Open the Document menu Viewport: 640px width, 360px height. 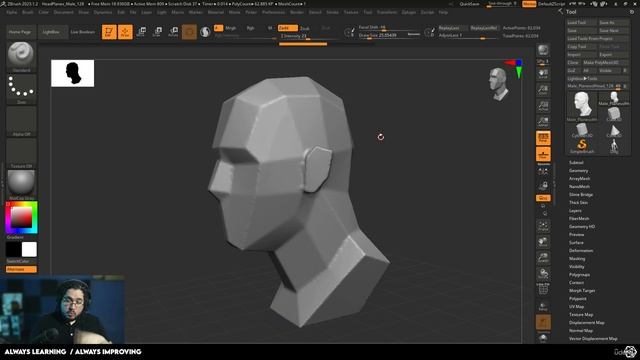64,12
